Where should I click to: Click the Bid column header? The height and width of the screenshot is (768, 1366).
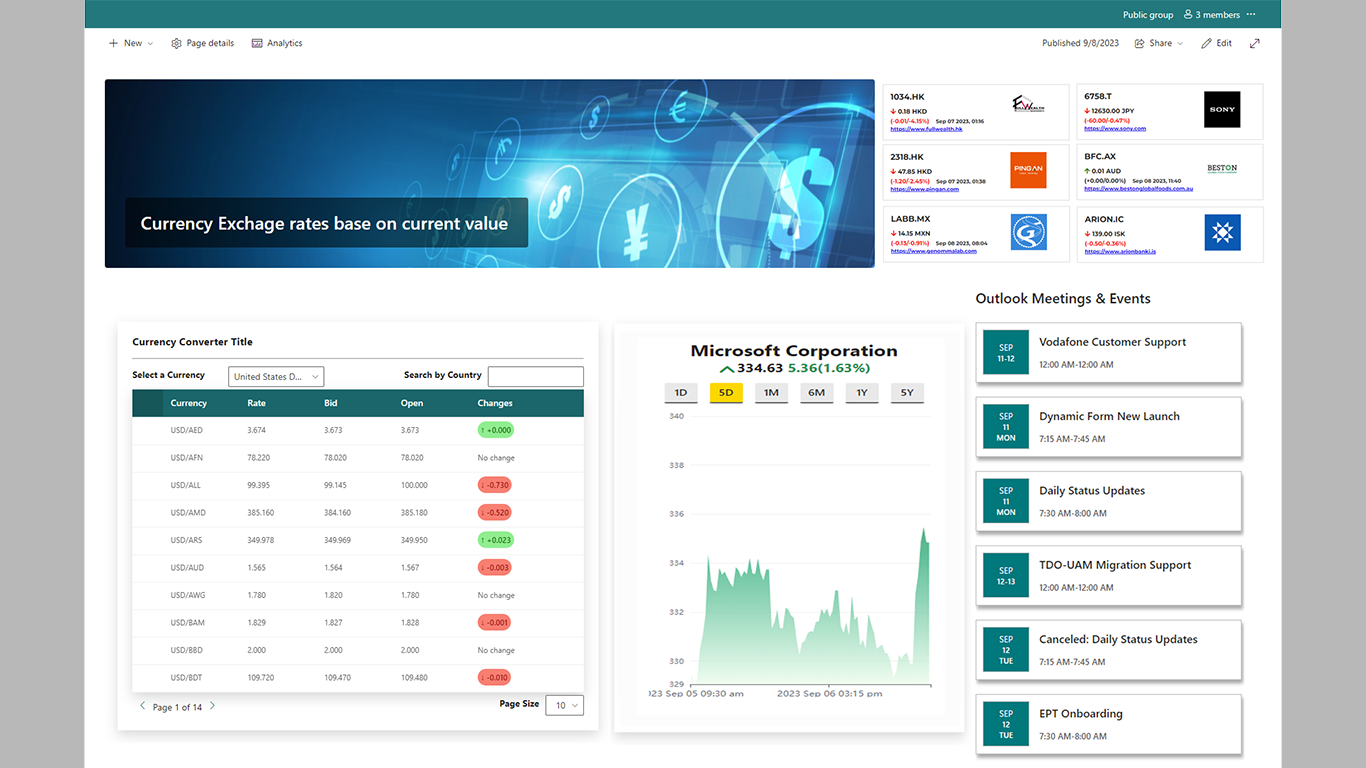coord(331,403)
